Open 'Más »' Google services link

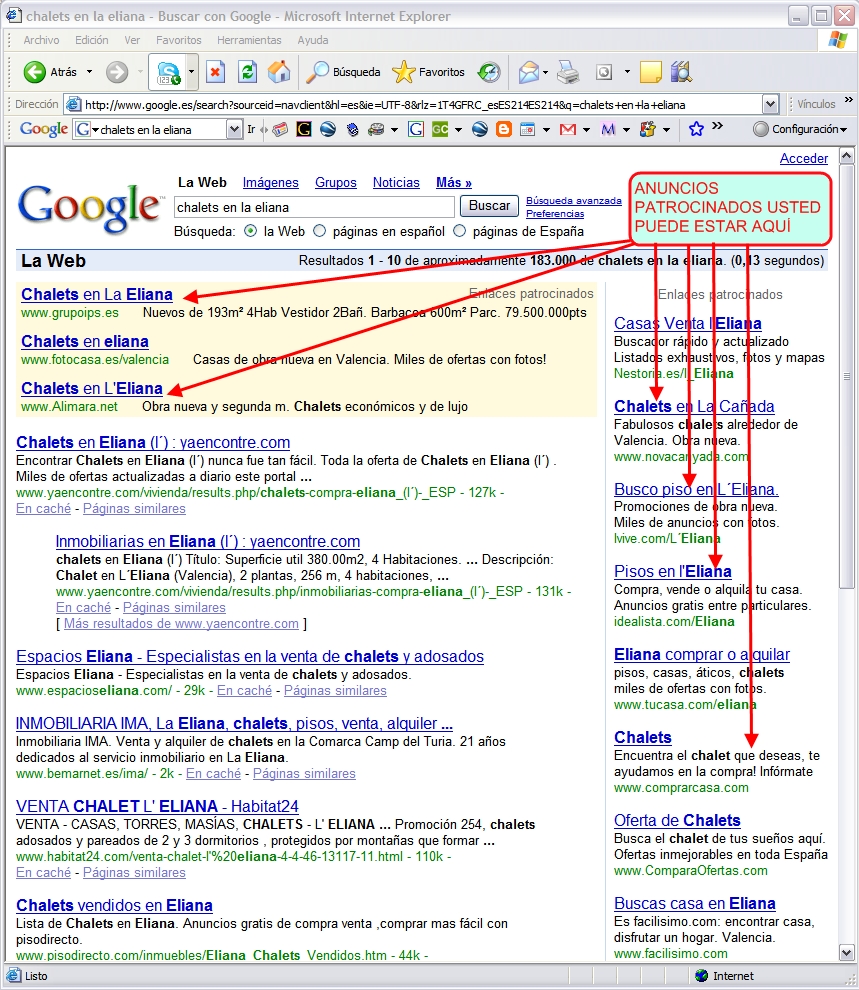click(454, 182)
